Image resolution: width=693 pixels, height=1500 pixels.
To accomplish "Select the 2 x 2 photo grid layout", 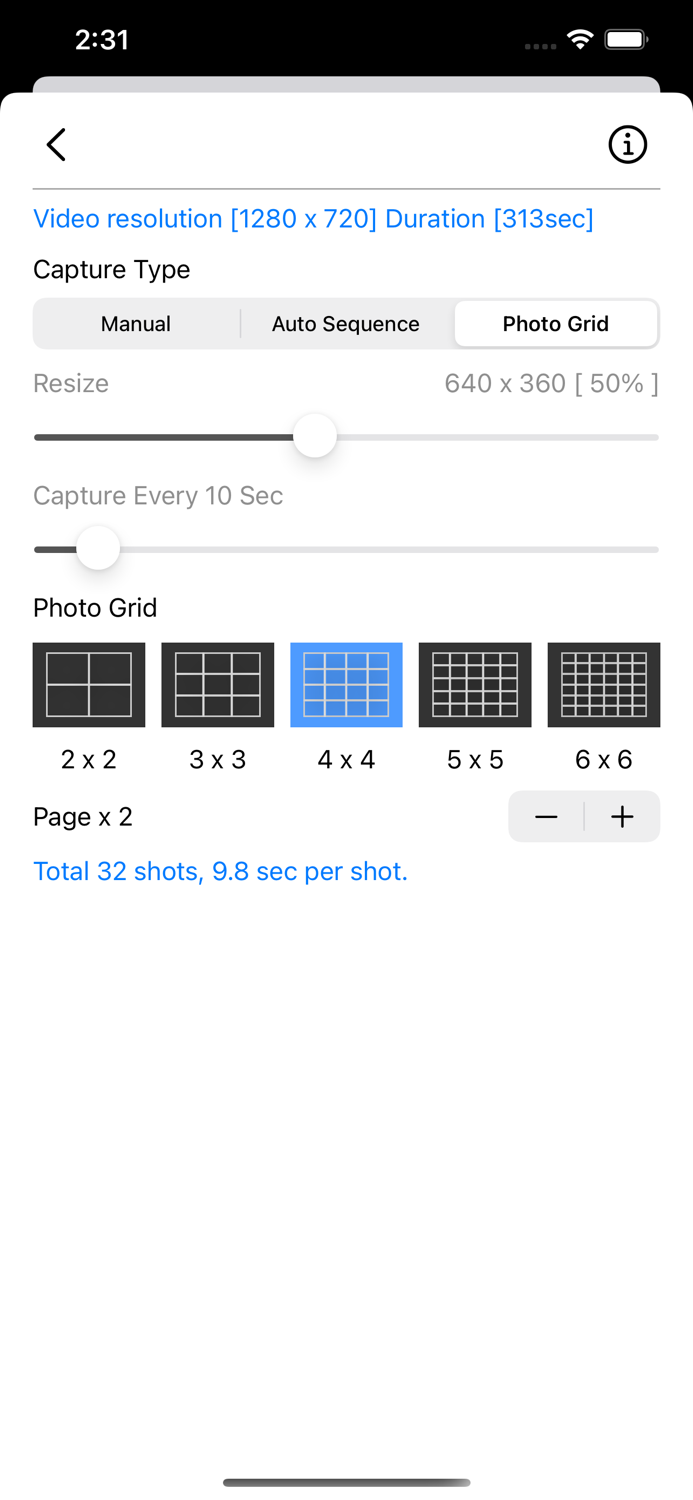I will 88,684.
